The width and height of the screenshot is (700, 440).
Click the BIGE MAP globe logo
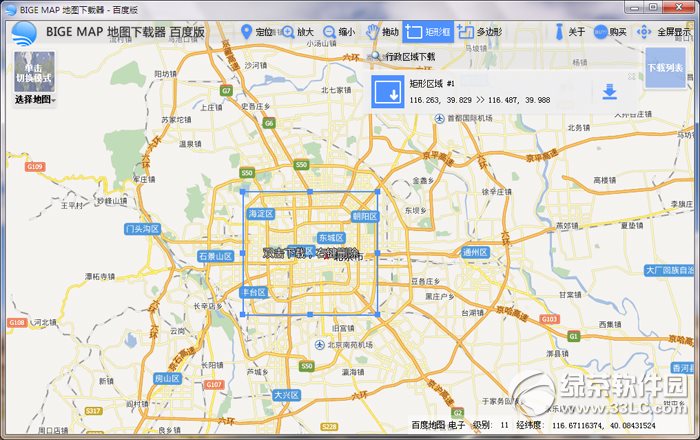pos(24,33)
